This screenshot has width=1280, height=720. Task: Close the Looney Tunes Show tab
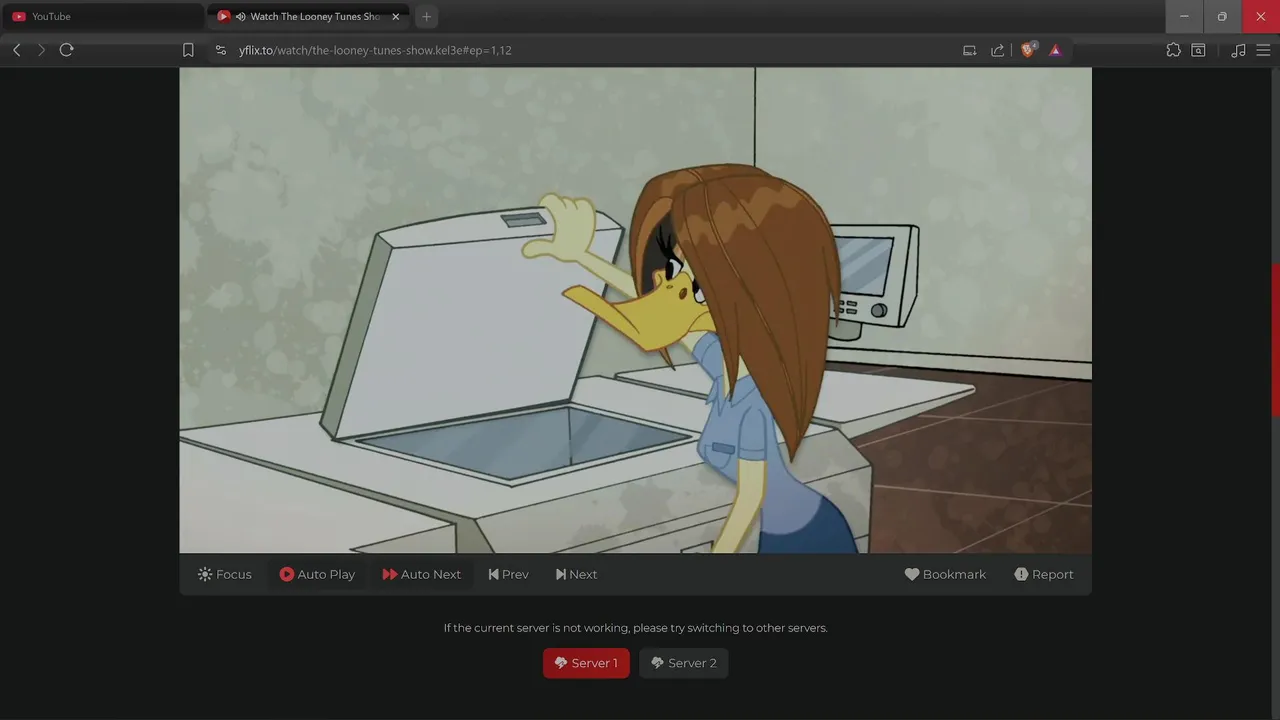(x=395, y=17)
